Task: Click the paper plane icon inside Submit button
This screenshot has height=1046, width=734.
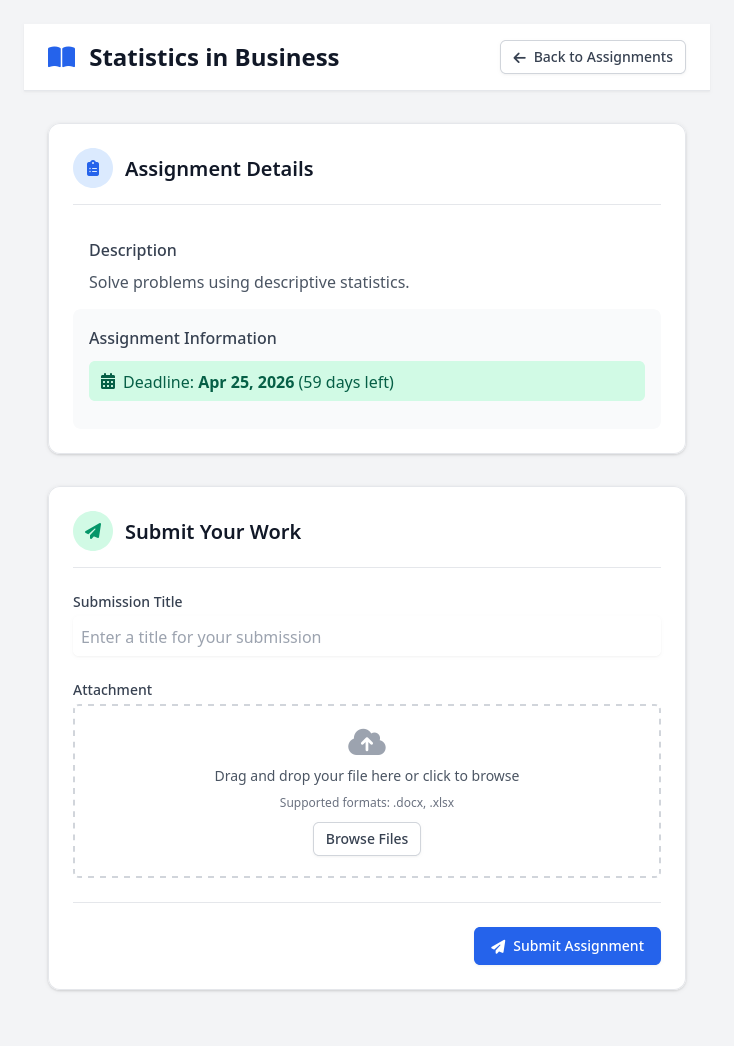Action: 498,946
